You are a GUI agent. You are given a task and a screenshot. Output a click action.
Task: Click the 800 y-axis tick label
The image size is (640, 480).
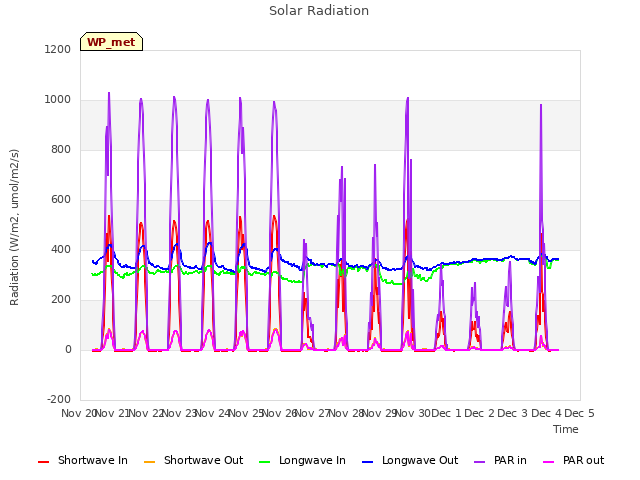pos(61,149)
